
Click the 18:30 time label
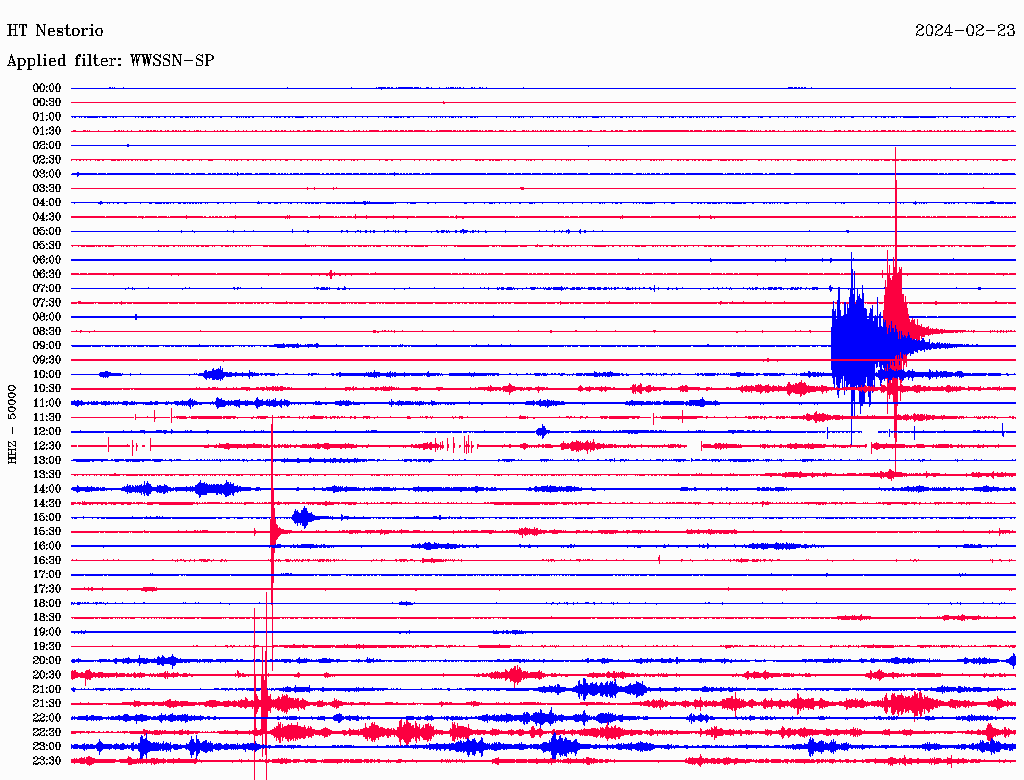coord(47,618)
